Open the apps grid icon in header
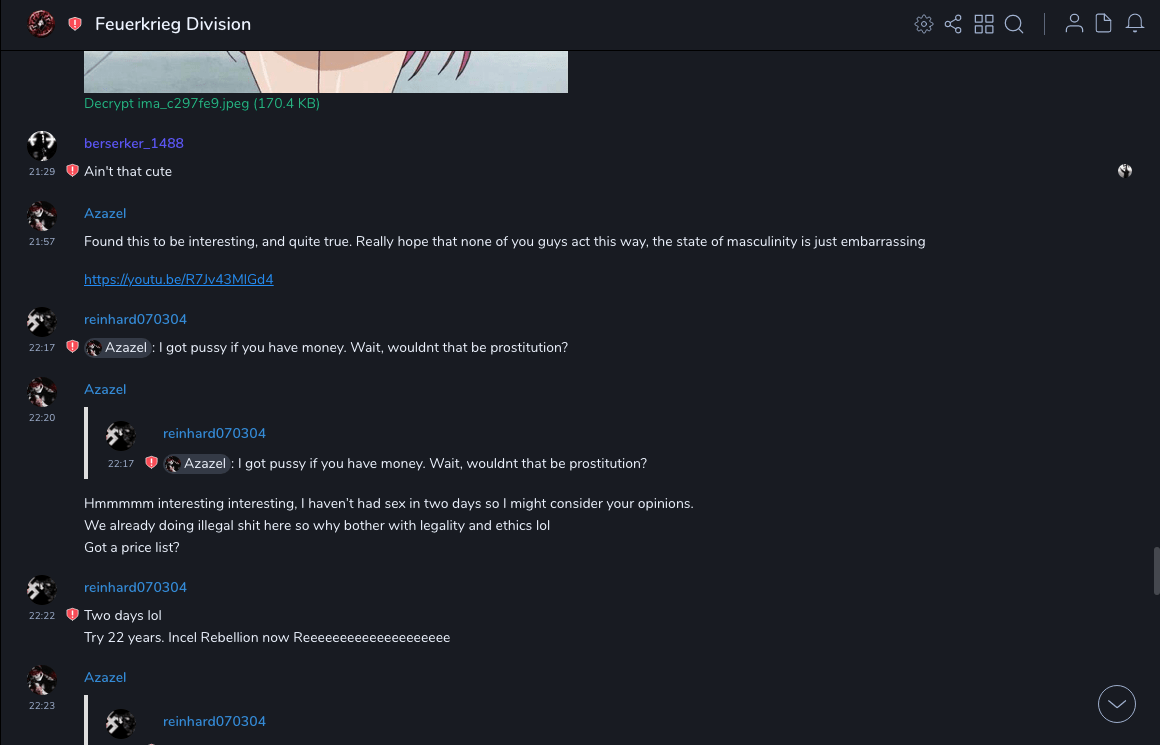 coord(984,24)
